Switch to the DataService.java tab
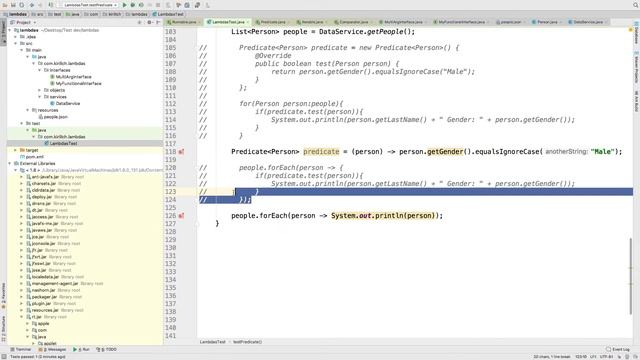 [588, 22]
